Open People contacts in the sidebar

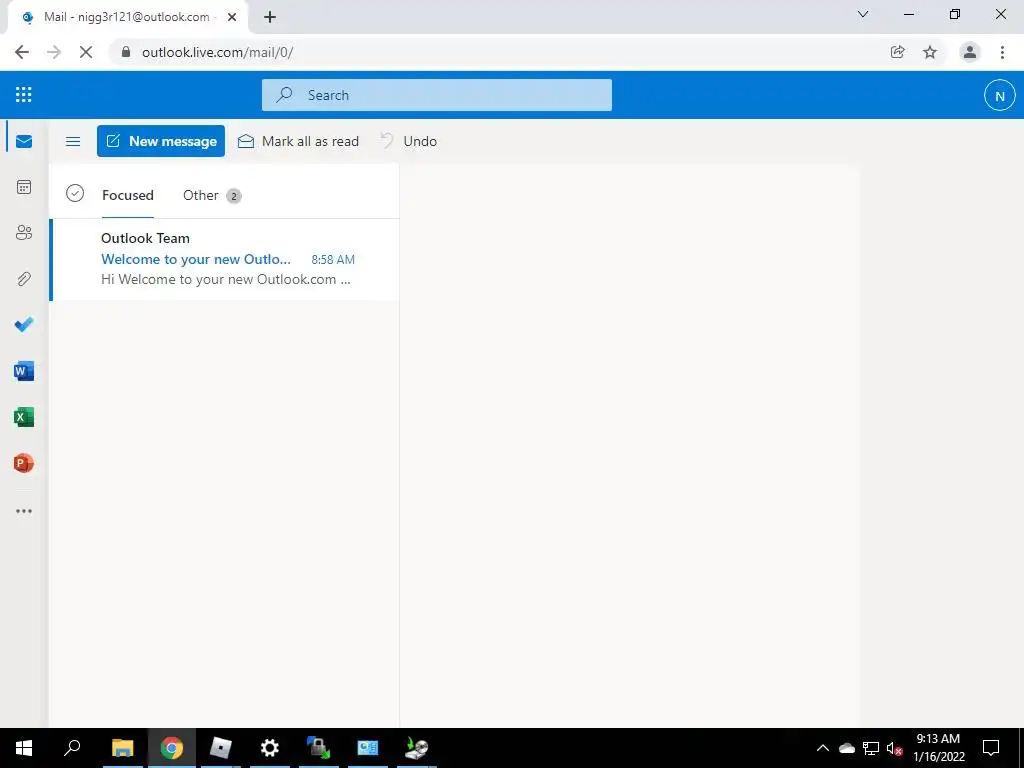click(x=24, y=233)
